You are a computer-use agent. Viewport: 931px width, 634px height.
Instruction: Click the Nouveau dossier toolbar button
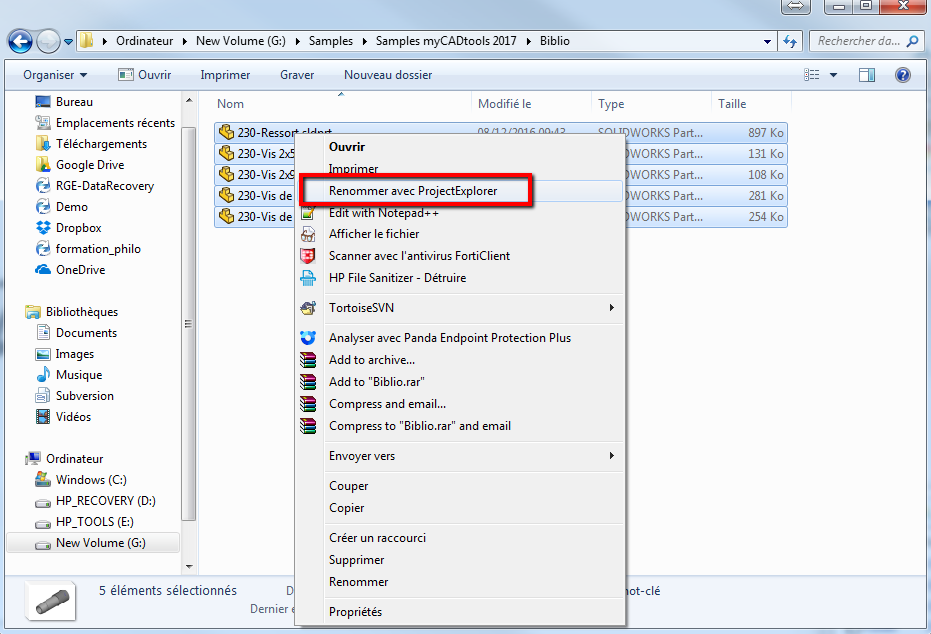pos(388,75)
